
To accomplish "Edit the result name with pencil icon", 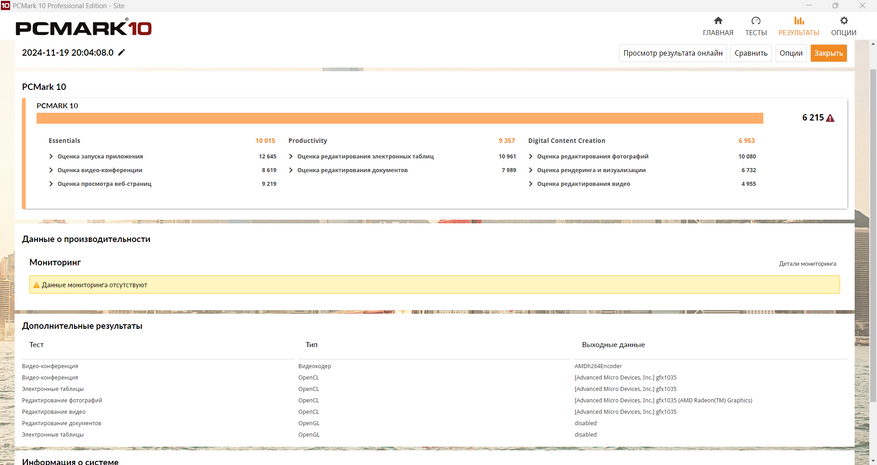I will coord(122,53).
